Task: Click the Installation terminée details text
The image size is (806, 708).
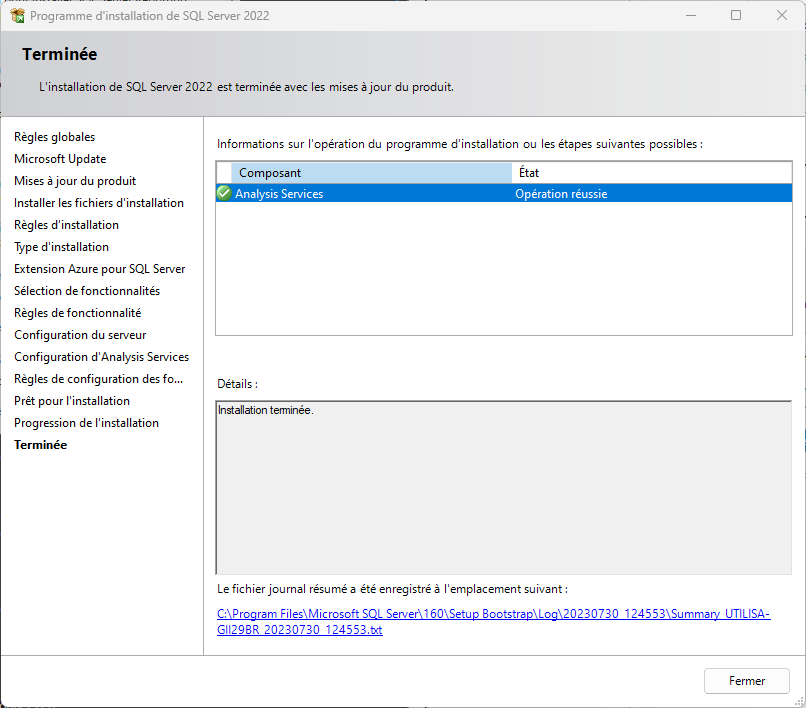Action: click(x=266, y=410)
